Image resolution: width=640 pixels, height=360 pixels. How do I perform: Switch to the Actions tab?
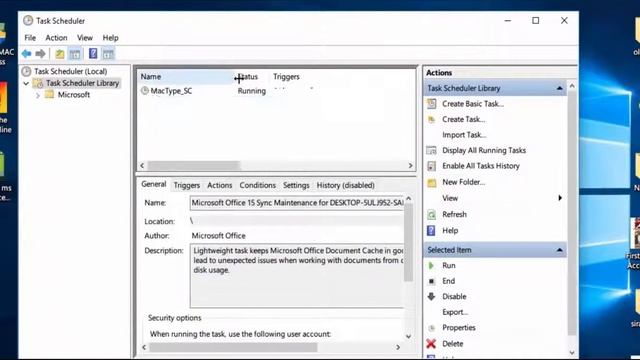[220, 185]
